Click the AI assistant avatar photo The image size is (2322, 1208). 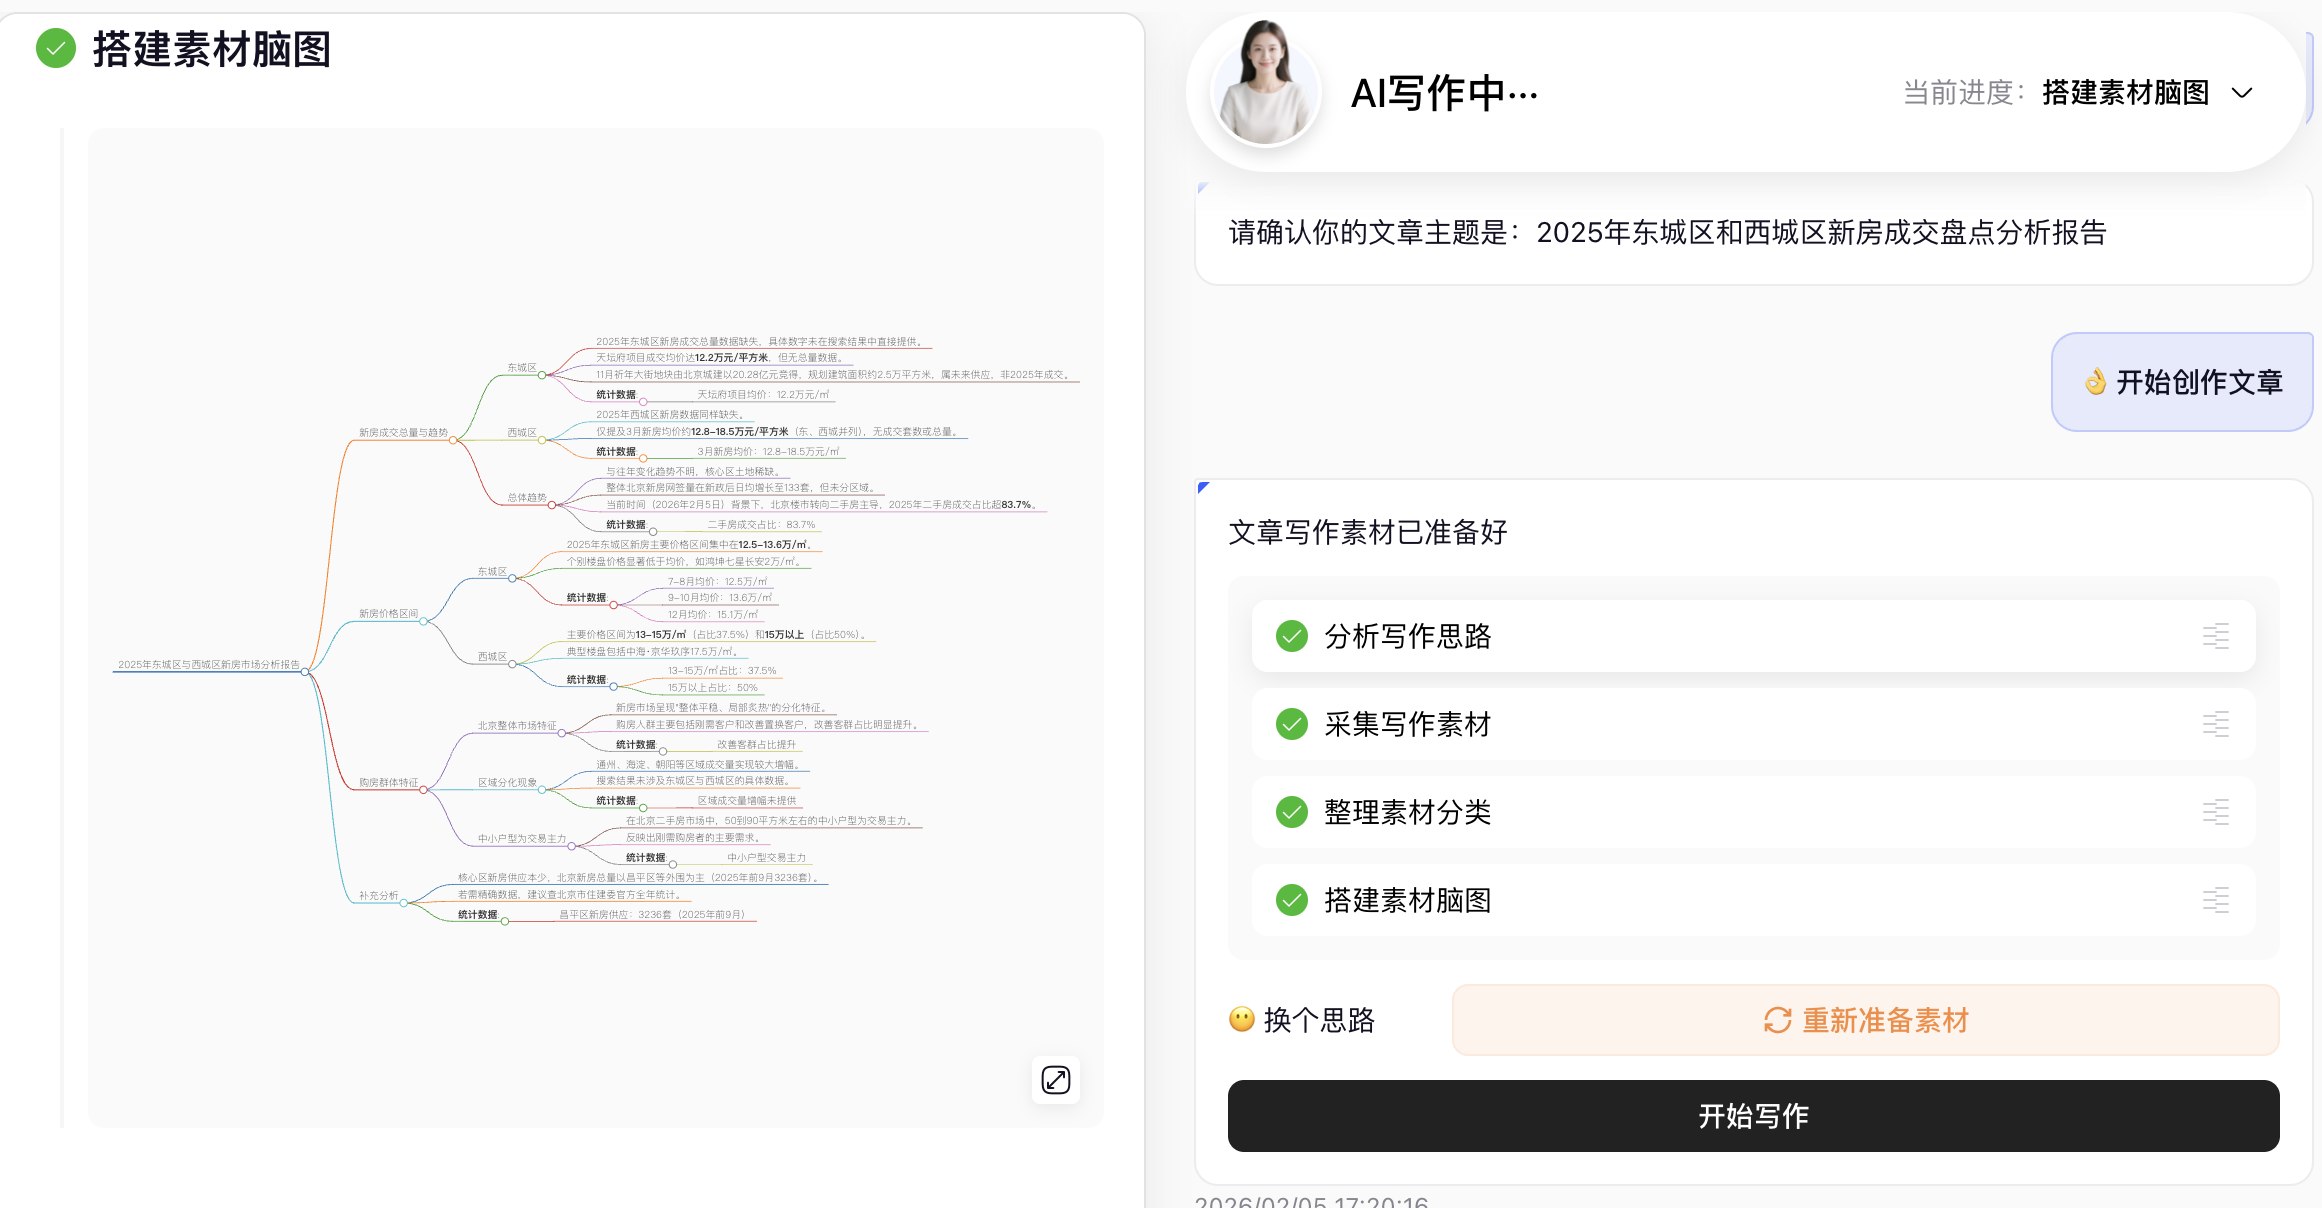tap(1265, 84)
